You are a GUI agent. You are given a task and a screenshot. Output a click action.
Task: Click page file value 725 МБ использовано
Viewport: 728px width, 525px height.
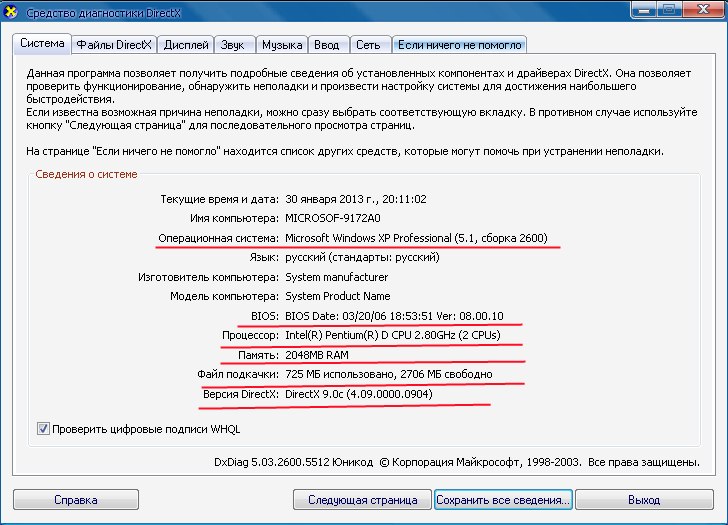pyautogui.click(x=389, y=374)
